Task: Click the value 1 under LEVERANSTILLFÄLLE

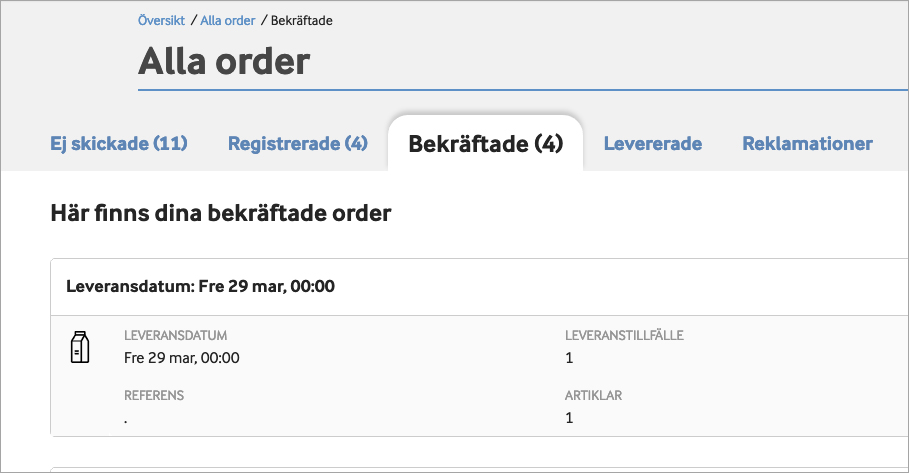Action: (x=569, y=357)
